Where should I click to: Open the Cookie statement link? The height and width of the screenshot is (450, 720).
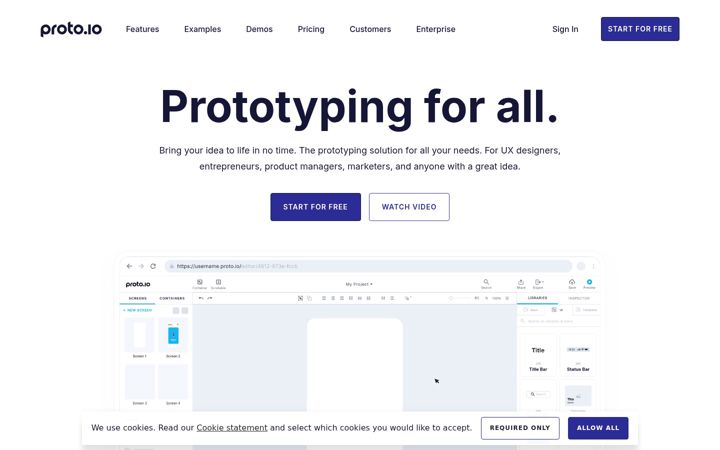pyautogui.click(x=232, y=428)
